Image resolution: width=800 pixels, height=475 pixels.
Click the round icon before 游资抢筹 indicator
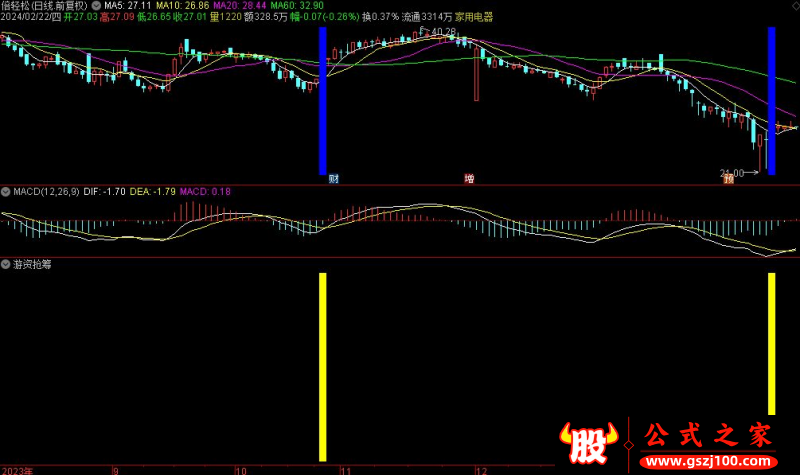coord(6,265)
